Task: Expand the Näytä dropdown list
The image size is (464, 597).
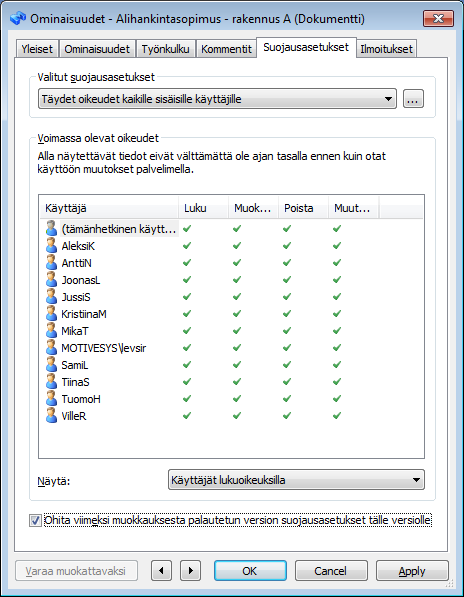Action: 296,480
